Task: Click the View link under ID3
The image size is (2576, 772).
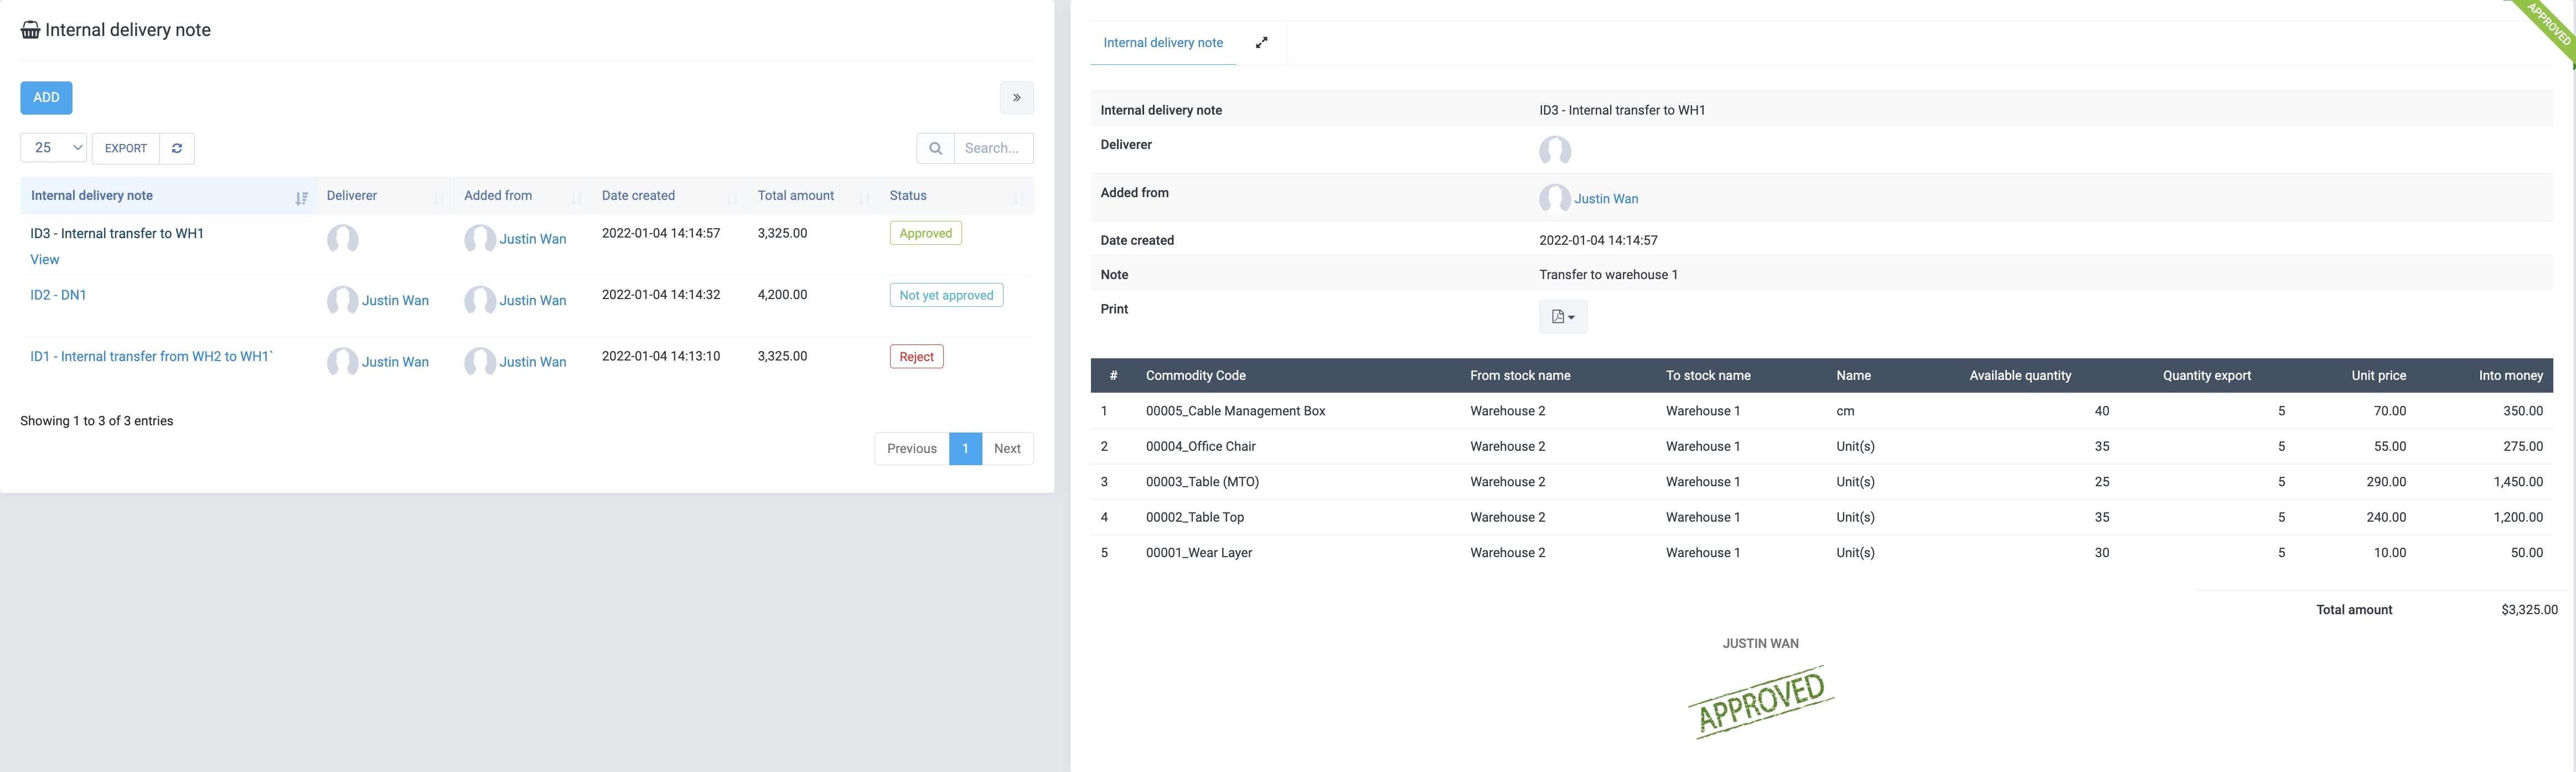Action: point(45,260)
